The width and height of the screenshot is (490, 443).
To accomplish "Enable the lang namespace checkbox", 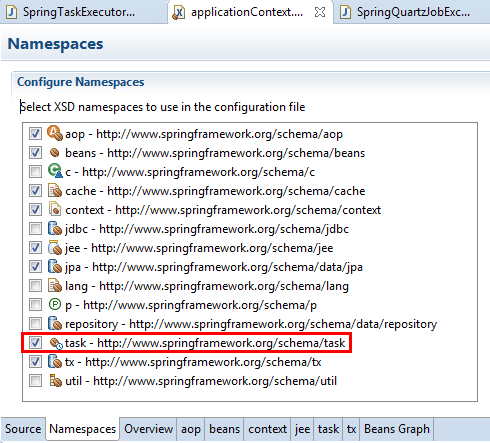I will pyautogui.click(x=35, y=286).
